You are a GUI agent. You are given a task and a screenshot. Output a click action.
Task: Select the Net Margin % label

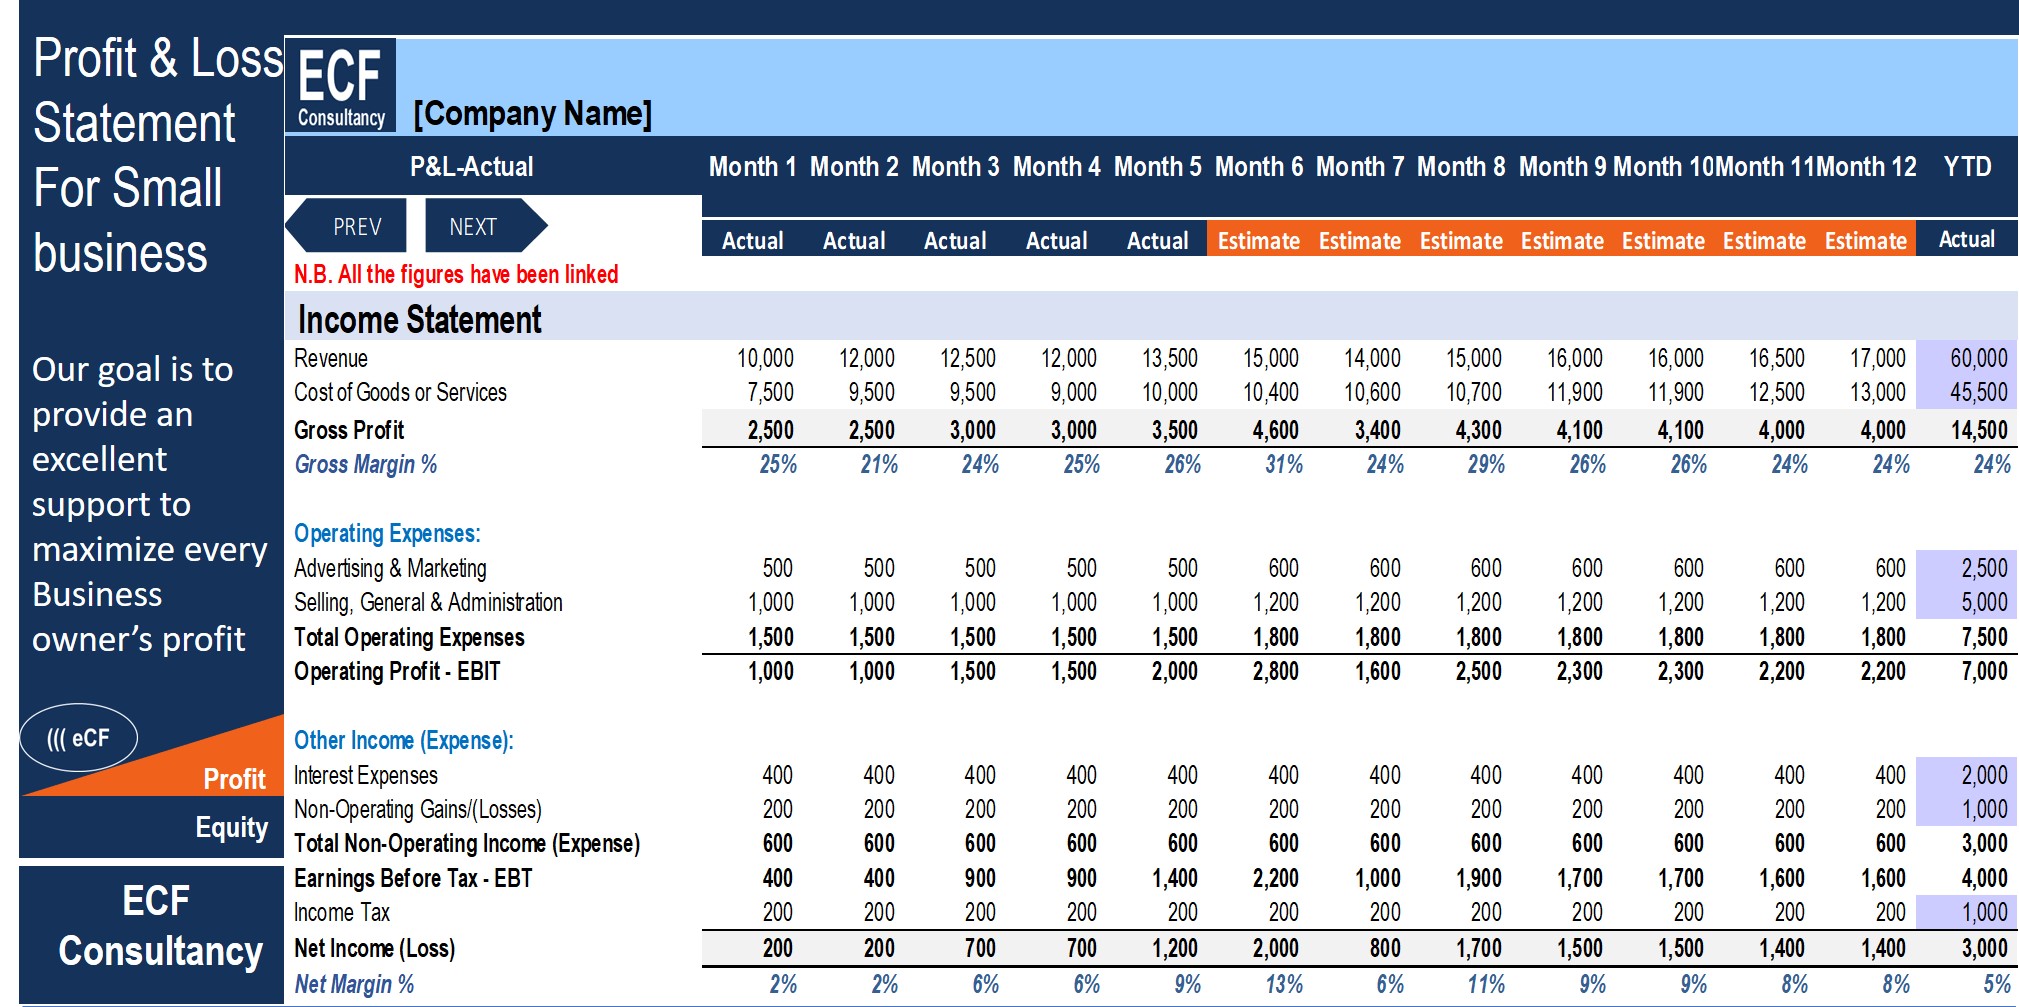coord(354,985)
